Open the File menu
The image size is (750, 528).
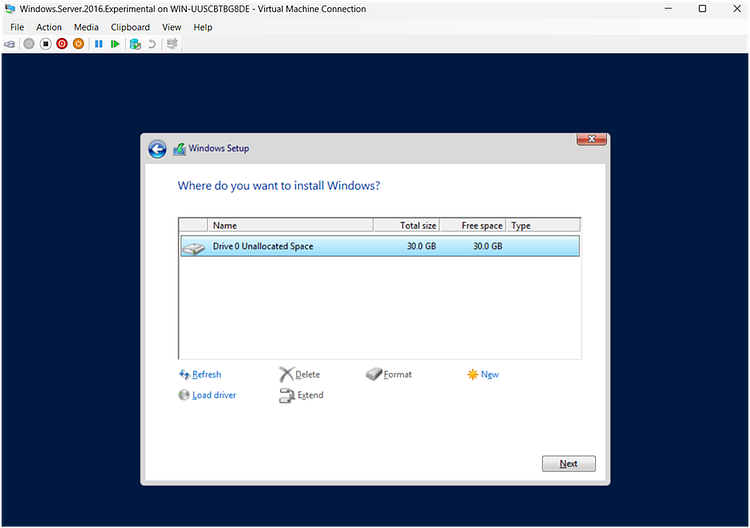pyautogui.click(x=17, y=27)
